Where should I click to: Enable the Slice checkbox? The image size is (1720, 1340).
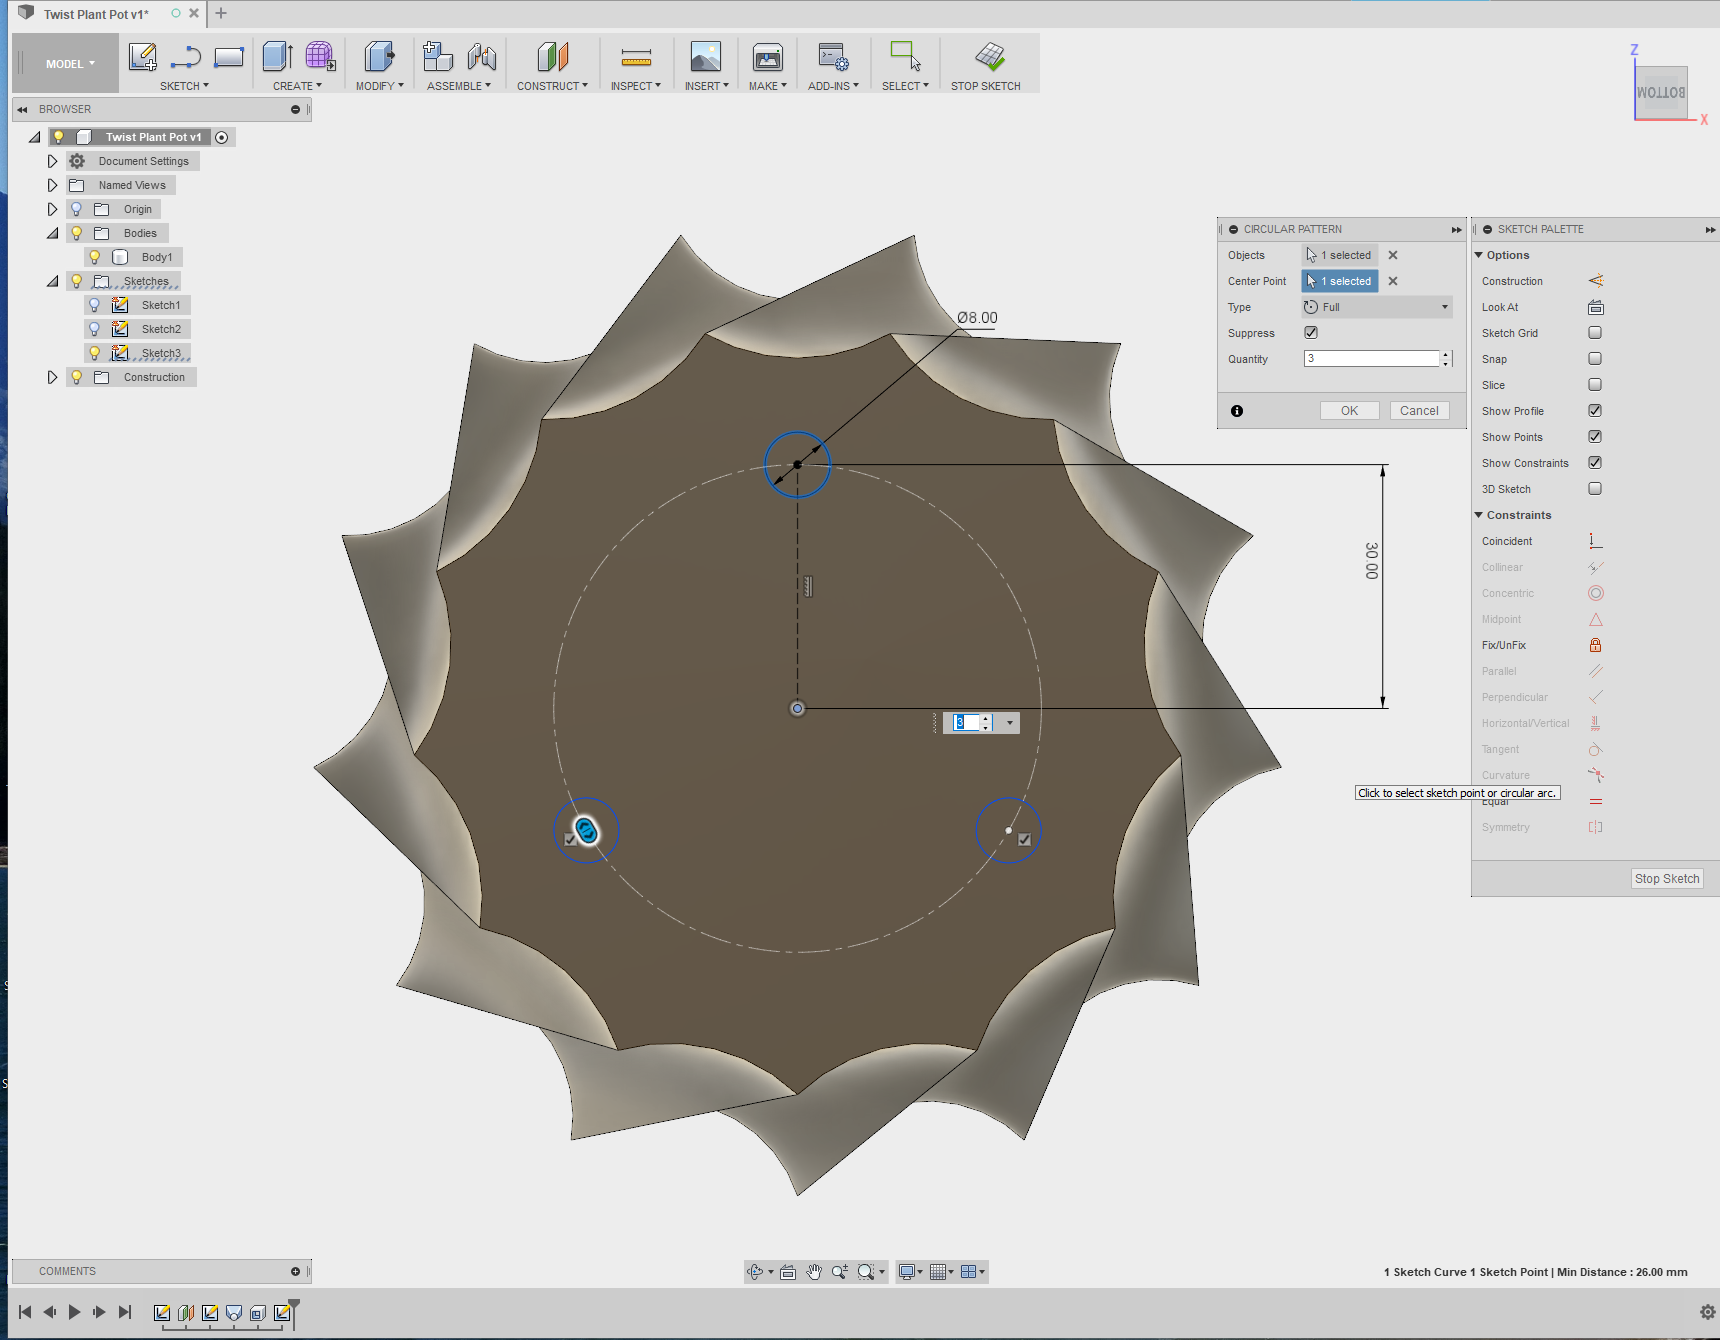1595,385
